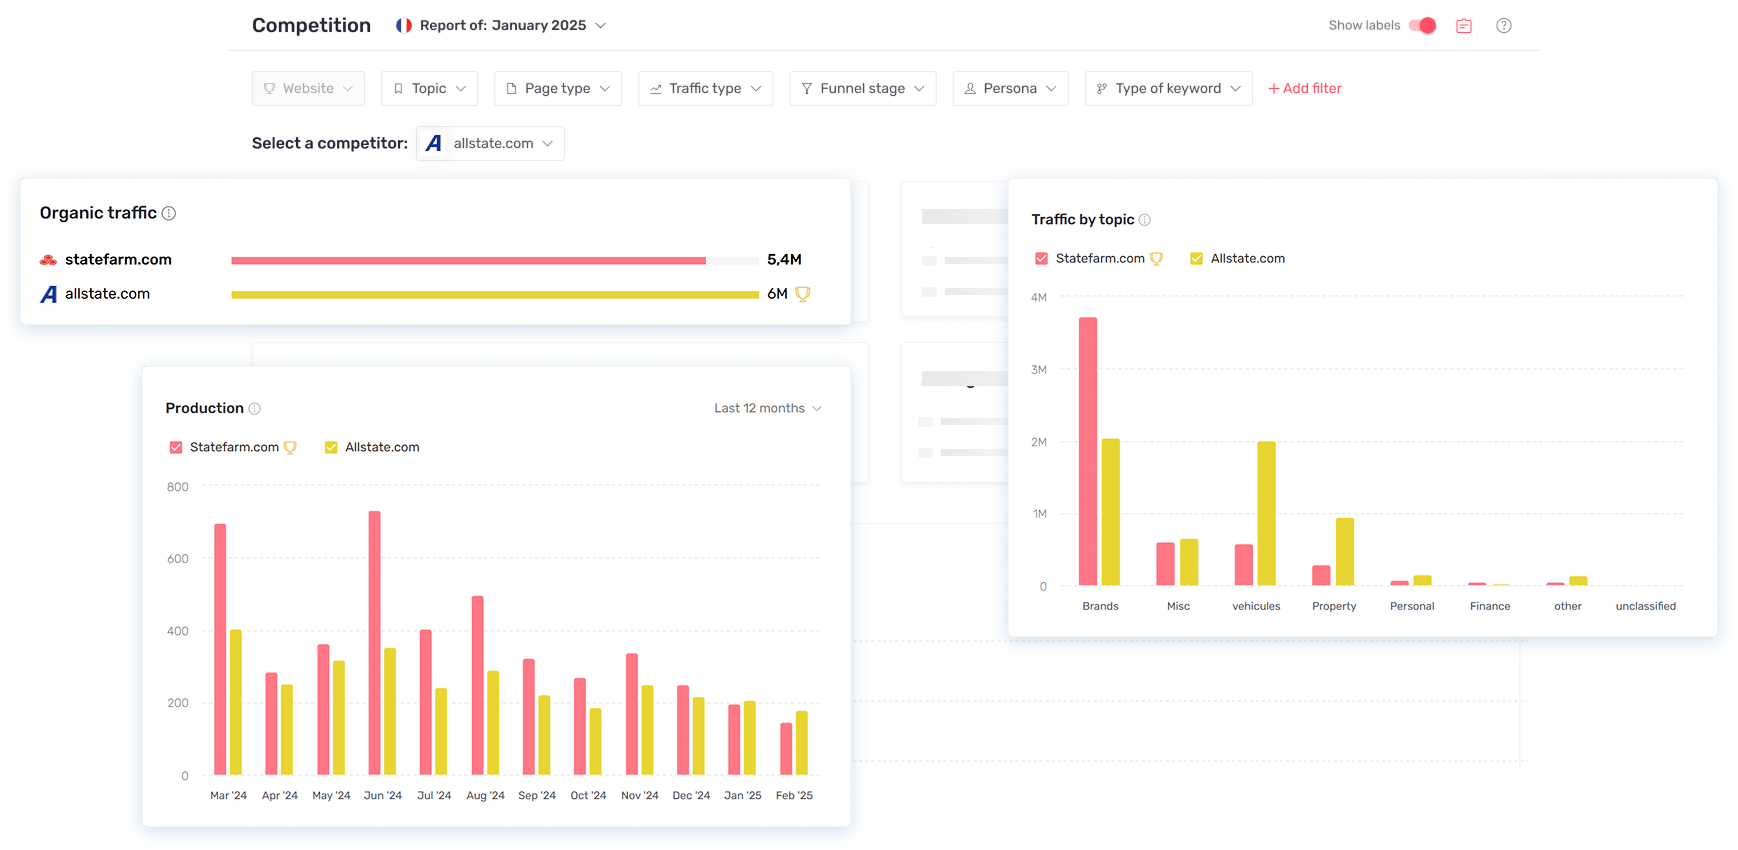The image size is (1738, 850).
Task: Click the Brands axis label
Action: tap(1100, 606)
